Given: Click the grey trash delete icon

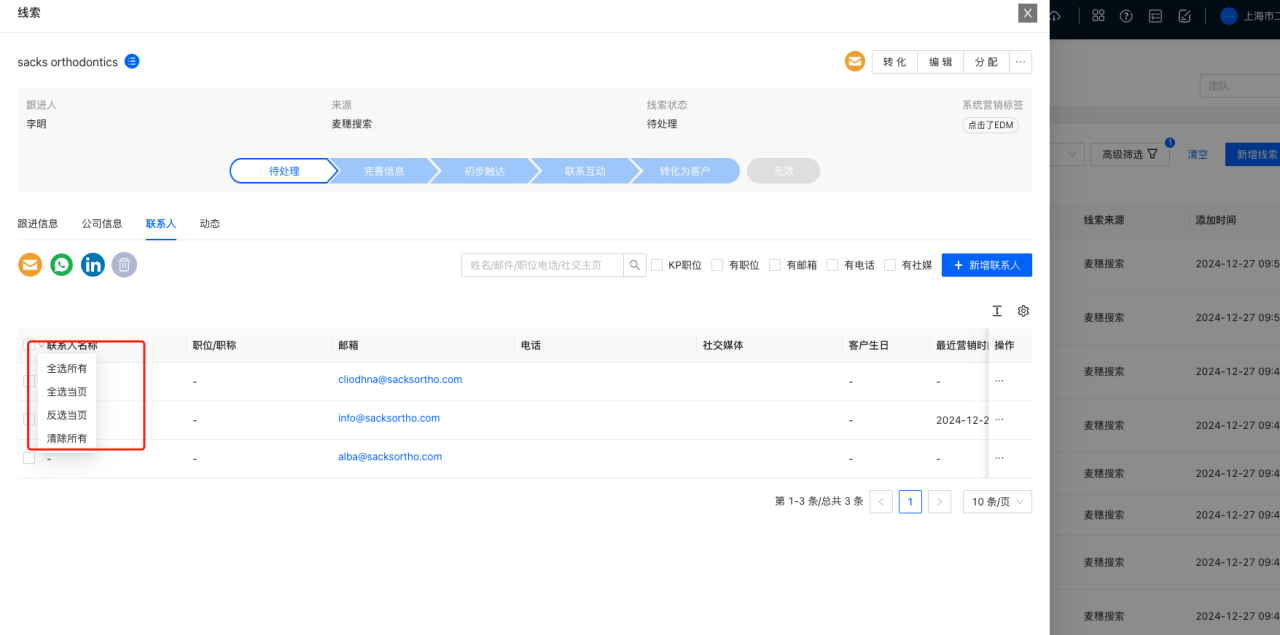Looking at the screenshot, I should coord(124,265).
